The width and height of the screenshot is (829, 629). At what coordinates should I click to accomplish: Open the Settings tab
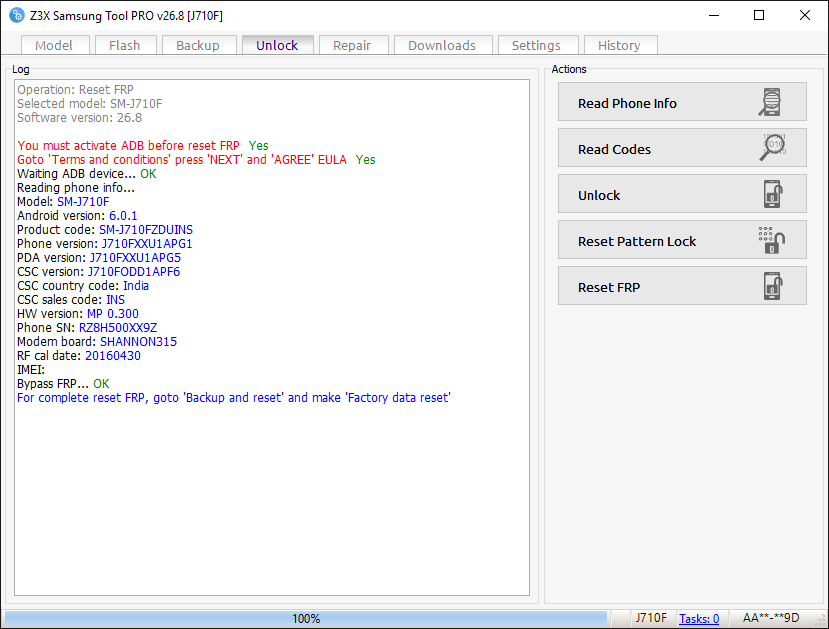point(536,45)
